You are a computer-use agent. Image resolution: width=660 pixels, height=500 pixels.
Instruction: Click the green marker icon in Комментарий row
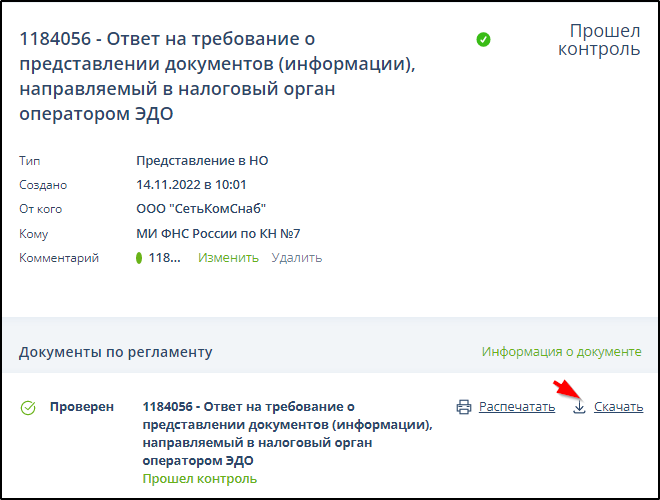pyautogui.click(x=140, y=258)
